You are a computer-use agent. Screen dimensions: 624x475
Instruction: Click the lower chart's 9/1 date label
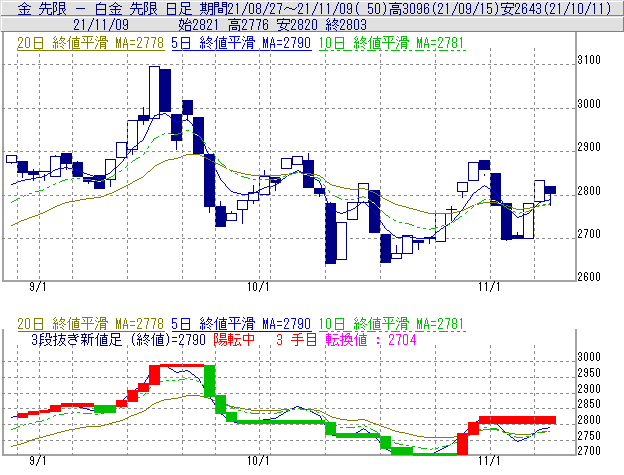[x=38, y=461]
